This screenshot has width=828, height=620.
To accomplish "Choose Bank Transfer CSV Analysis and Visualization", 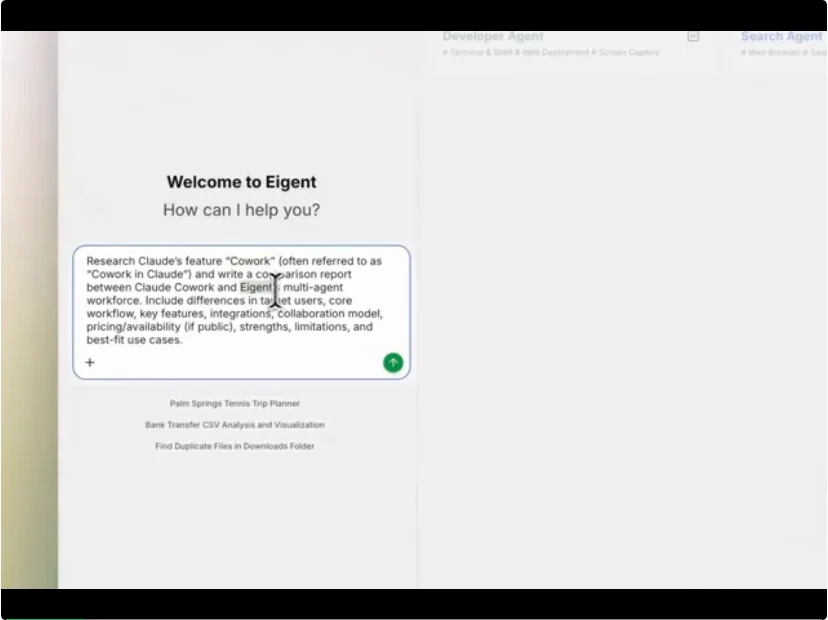I will click(235, 425).
